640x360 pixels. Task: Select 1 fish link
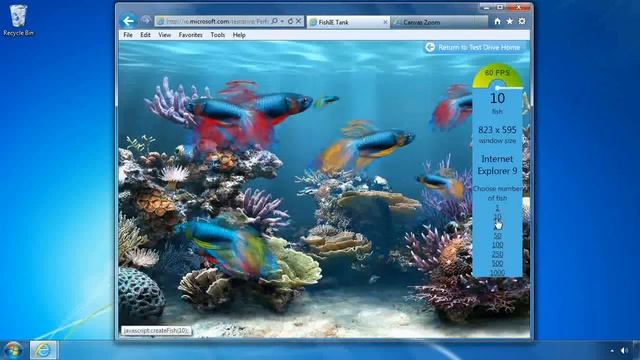pyautogui.click(x=497, y=208)
